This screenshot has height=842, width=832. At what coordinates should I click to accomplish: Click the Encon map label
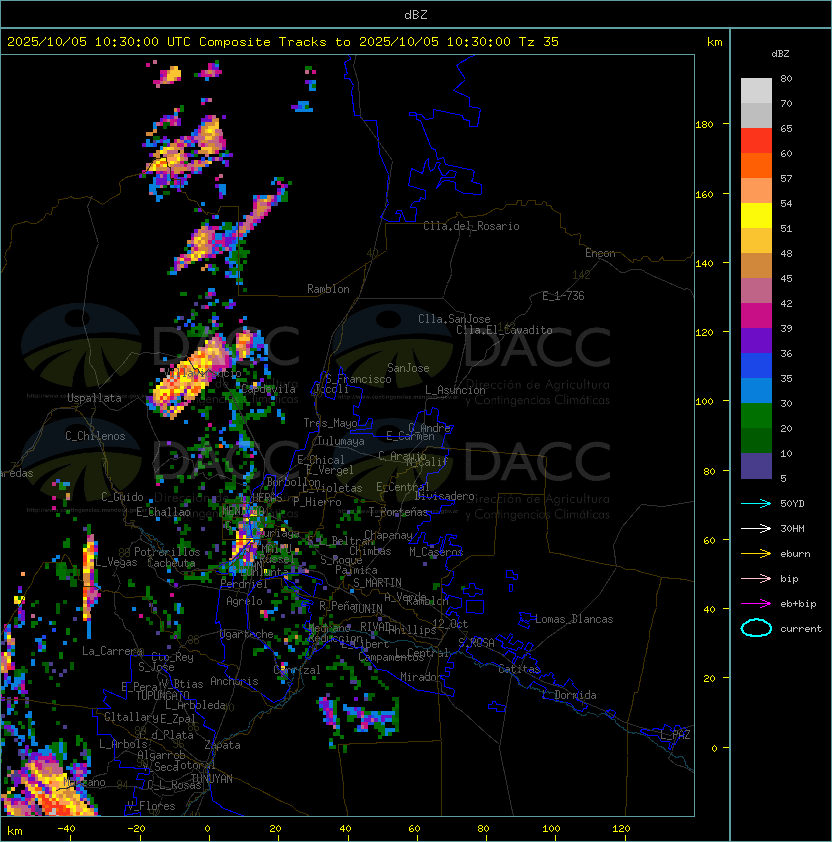pos(600,253)
